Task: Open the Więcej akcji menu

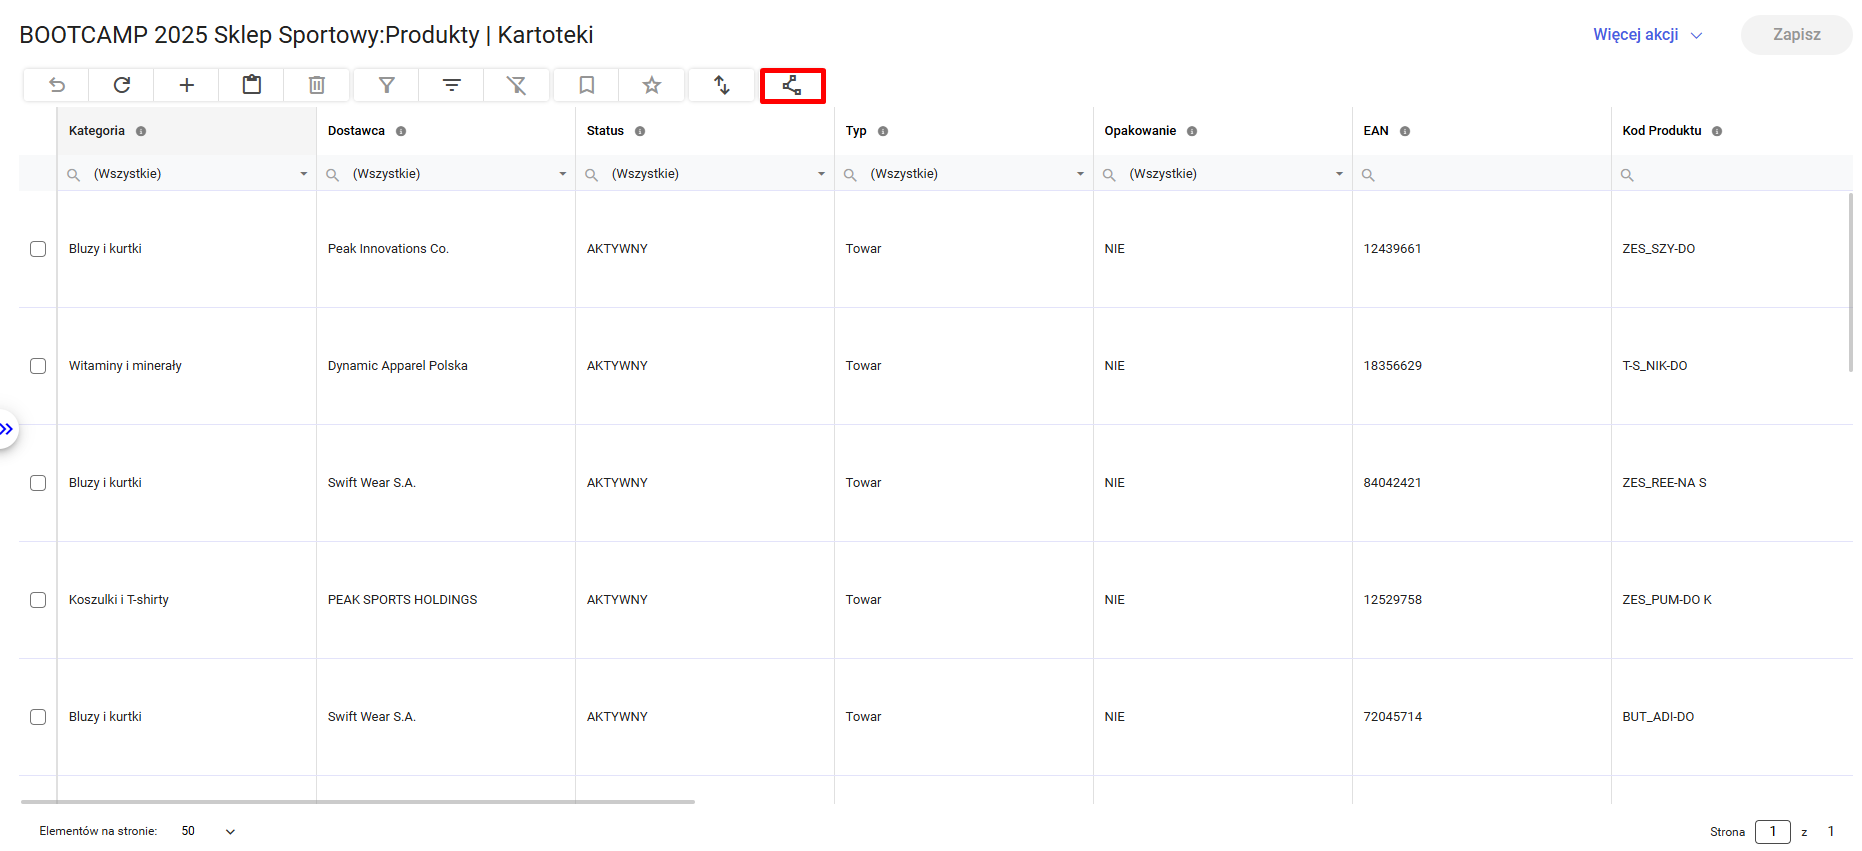Action: (x=1647, y=35)
